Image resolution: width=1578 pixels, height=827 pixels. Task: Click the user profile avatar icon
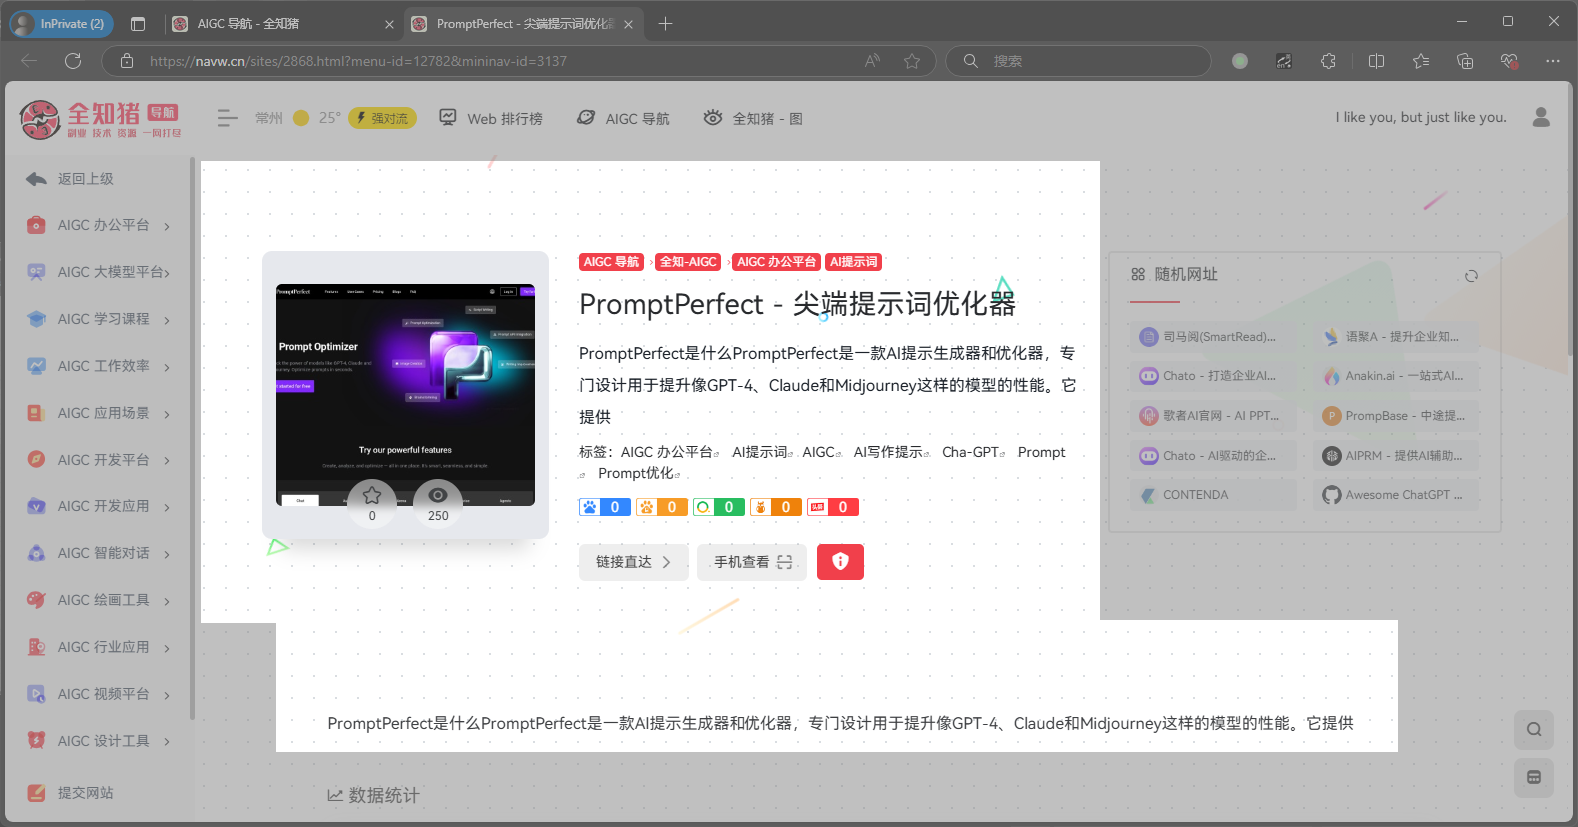pos(1541,117)
